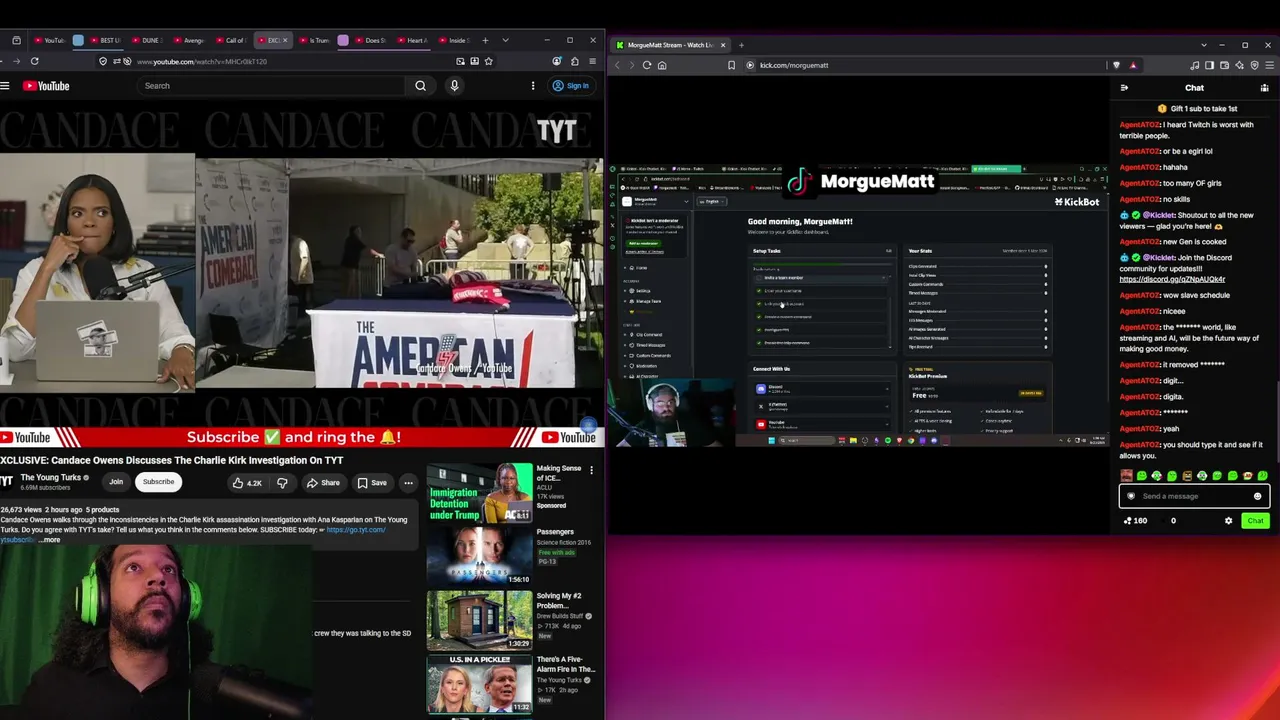Open Brave Shields icon in Kick browser

[x=1116, y=65]
